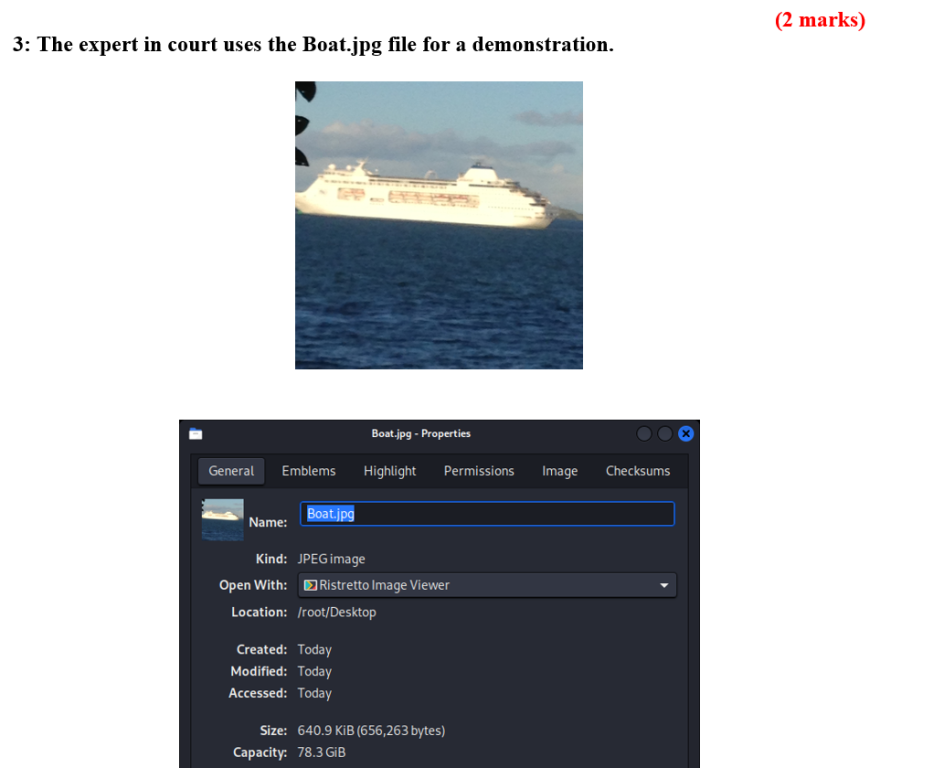944x768 pixels.
Task: Click the Boat.jpg - Properties title text
Action: point(420,434)
